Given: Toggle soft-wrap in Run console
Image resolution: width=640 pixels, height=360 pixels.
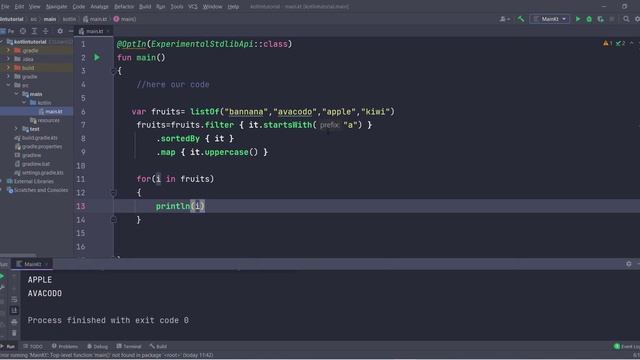Looking at the screenshot, I should (14, 299).
